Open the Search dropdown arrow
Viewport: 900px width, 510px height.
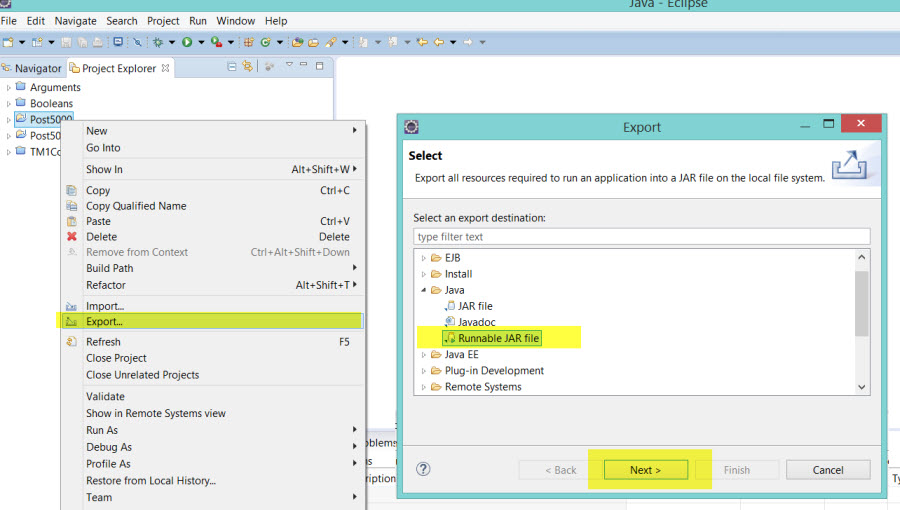point(344,42)
